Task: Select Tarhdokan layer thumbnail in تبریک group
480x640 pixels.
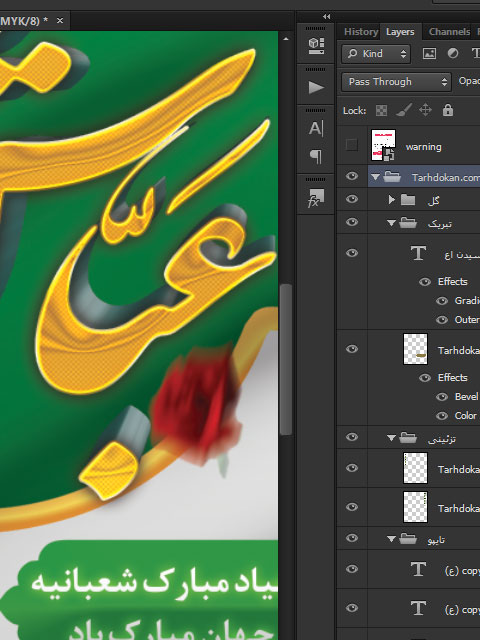Action: coord(416,349)
